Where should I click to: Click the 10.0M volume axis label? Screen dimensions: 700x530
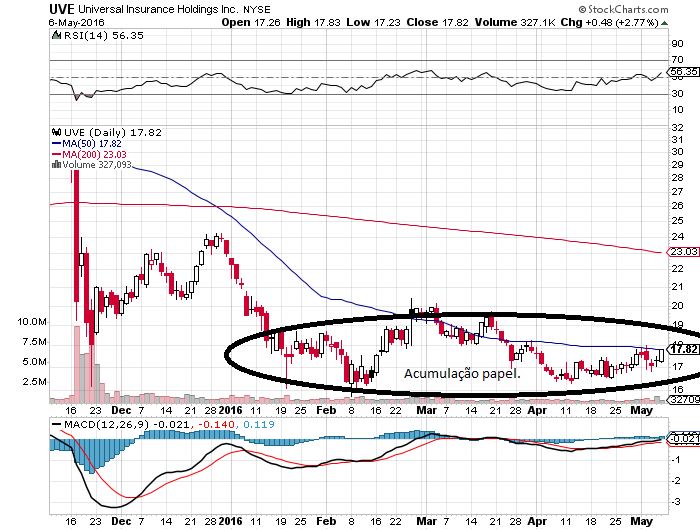pyautogui.click(x=32, y=321)
